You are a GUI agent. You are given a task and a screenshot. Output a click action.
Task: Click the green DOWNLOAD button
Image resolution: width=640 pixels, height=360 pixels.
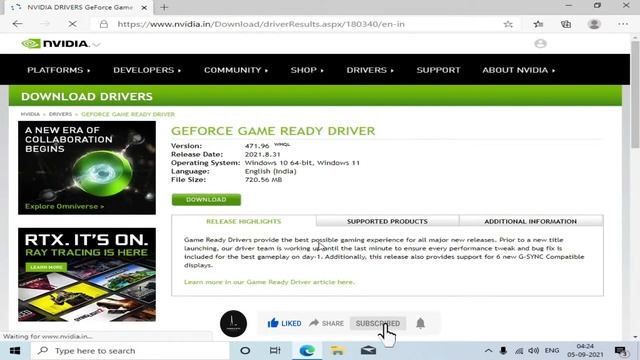pyautogui.click(x=206, y=200)
